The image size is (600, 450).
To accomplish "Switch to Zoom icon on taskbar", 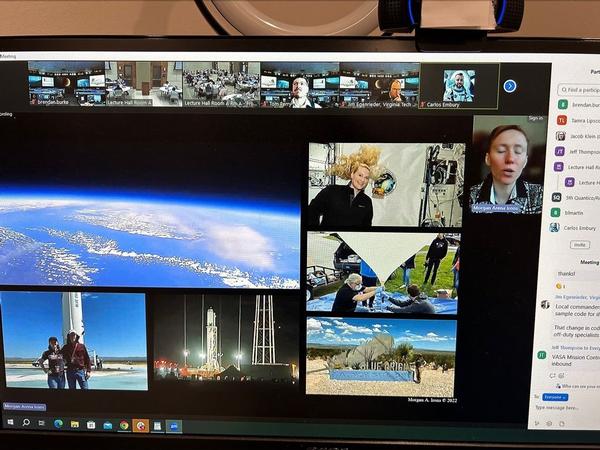I will 174,426.
